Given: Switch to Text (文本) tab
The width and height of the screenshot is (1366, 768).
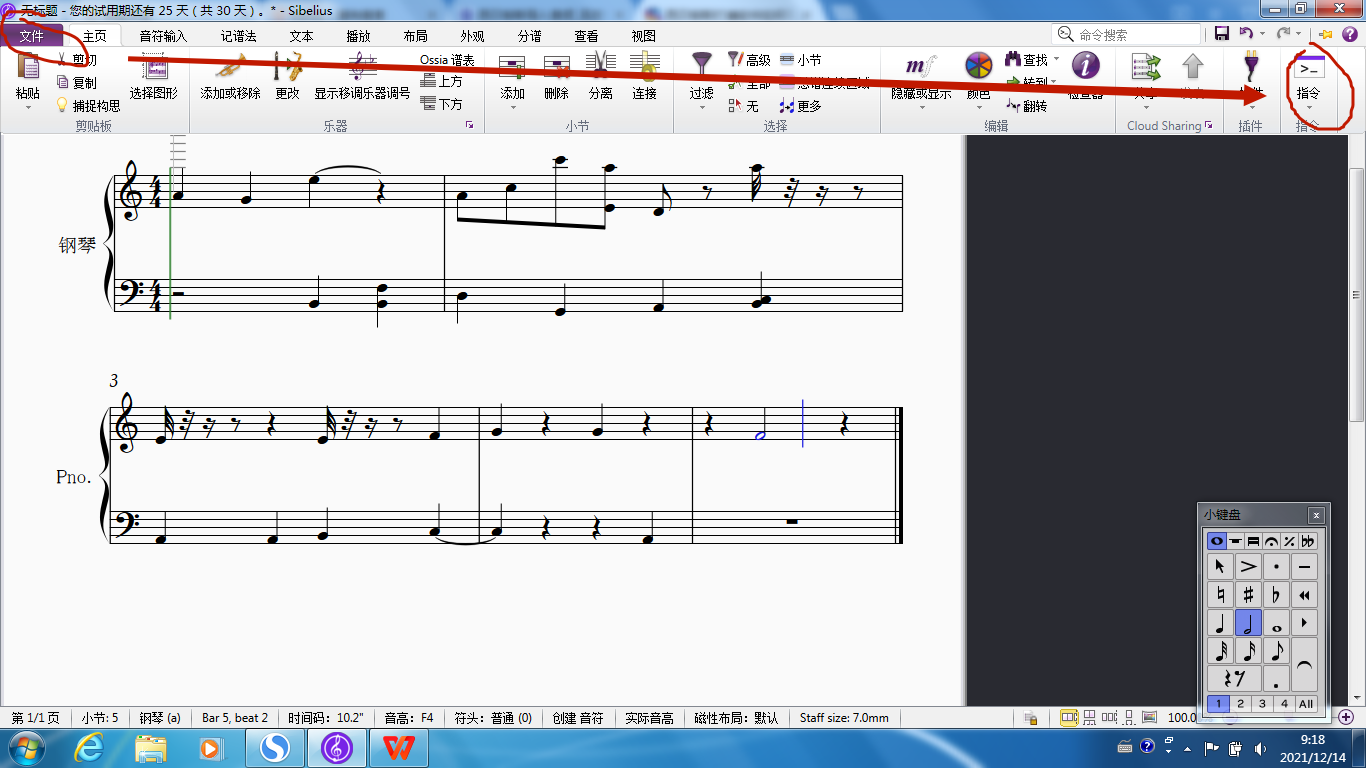Looking at the screenshot, I should click(301, 35).
